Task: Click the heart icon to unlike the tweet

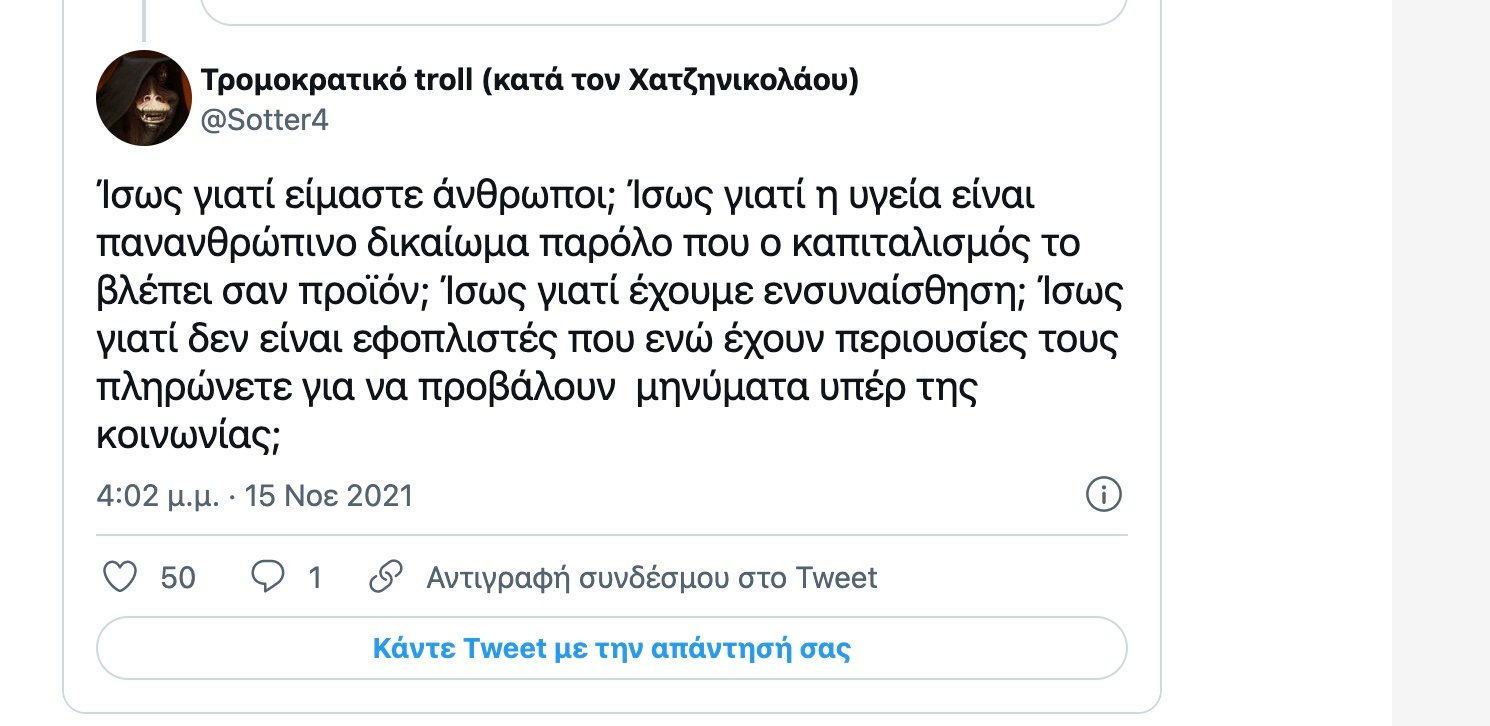Action: point(119,576)
